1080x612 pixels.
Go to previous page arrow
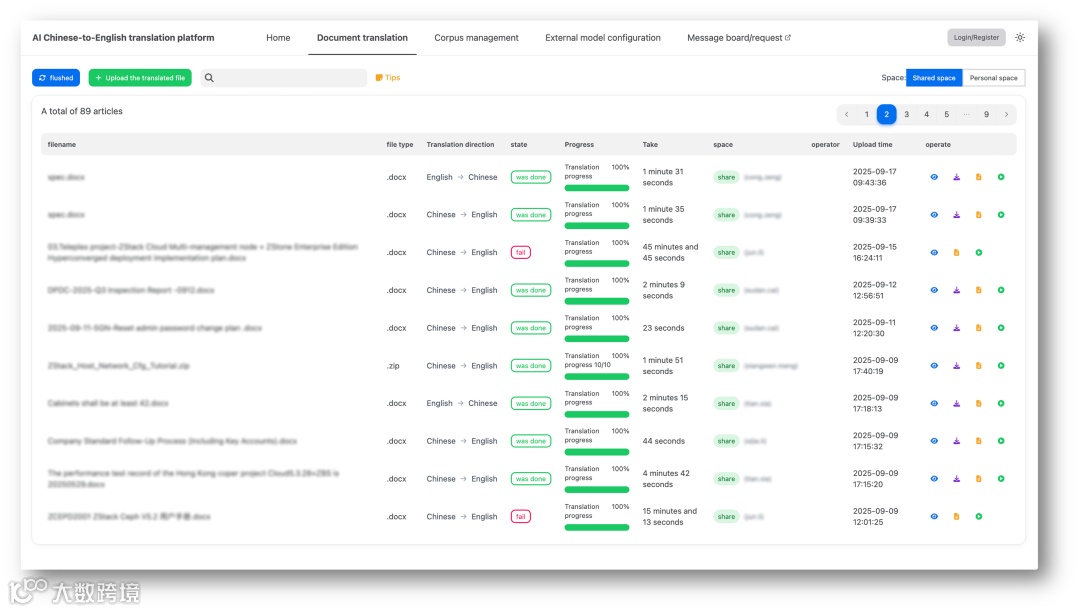pos(847,114)
